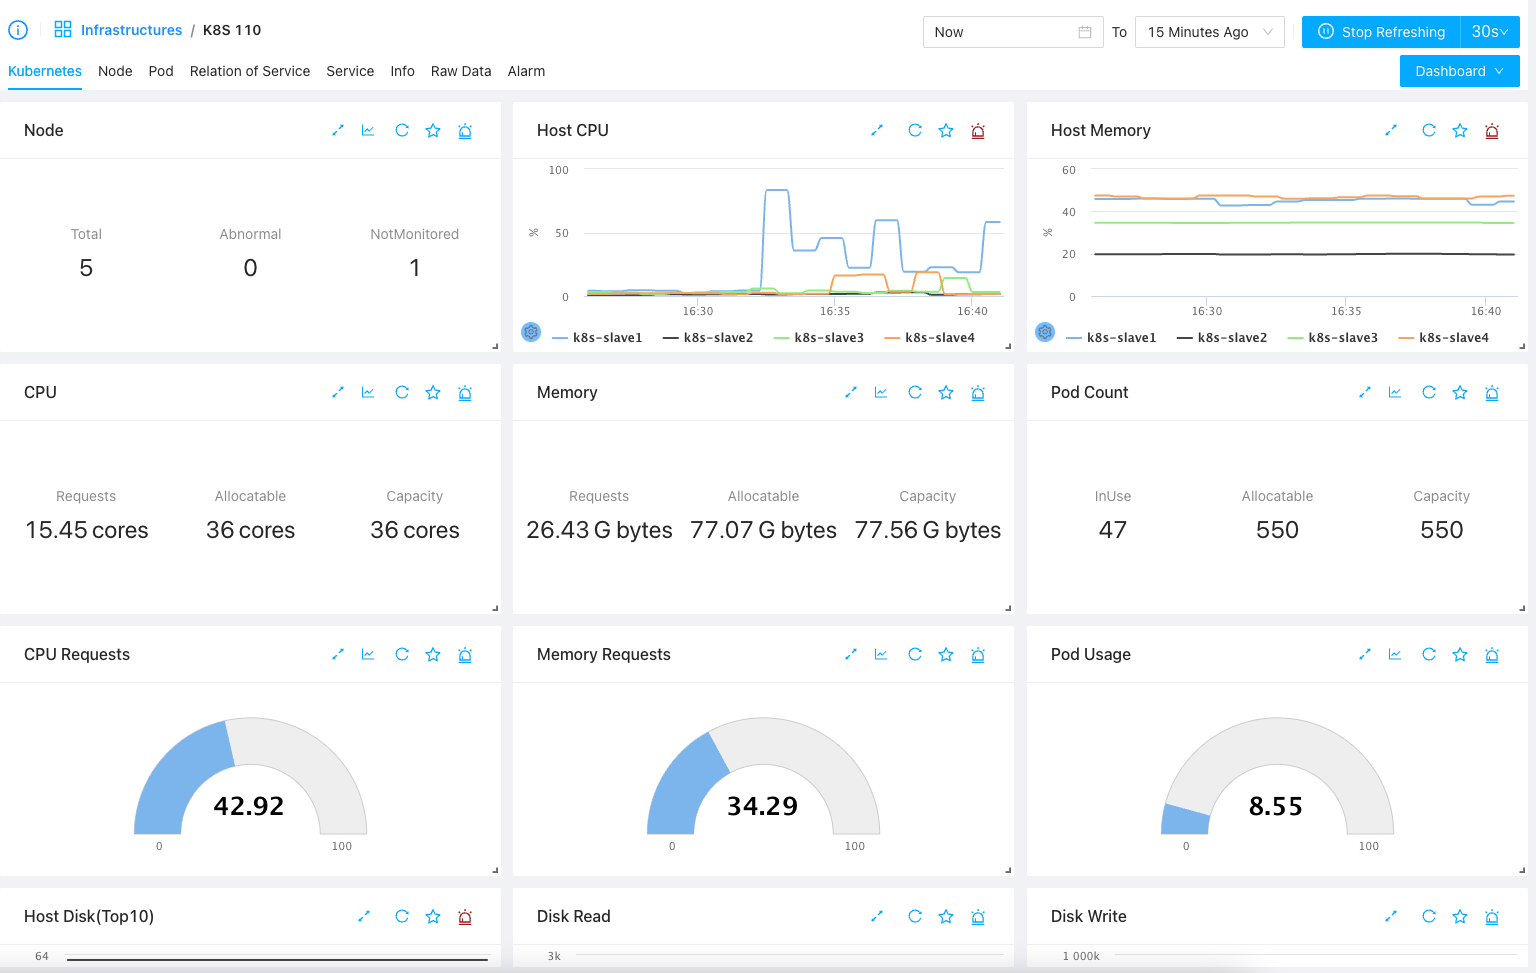Open the Relation of Service tab
The width and height of the screenshot is (1536, 973).
tap(249, 71)
